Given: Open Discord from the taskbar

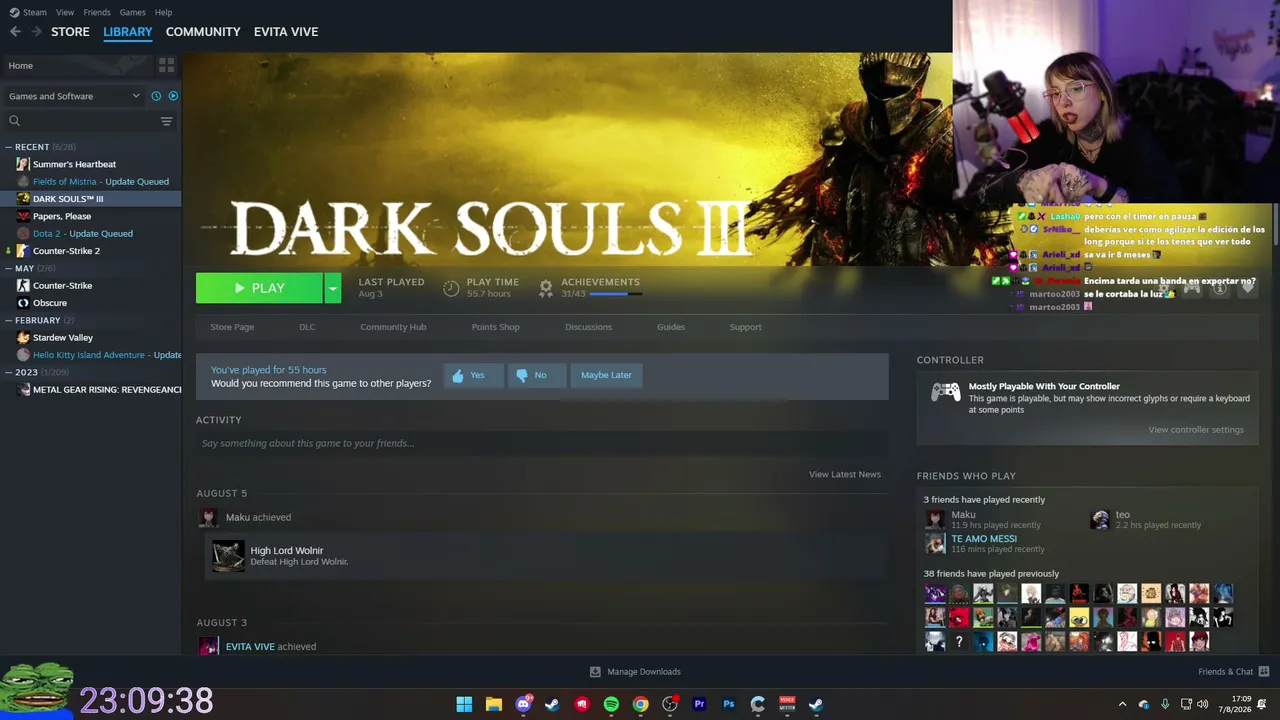Looking at the screenshot, I should click(x=523, y=704).
